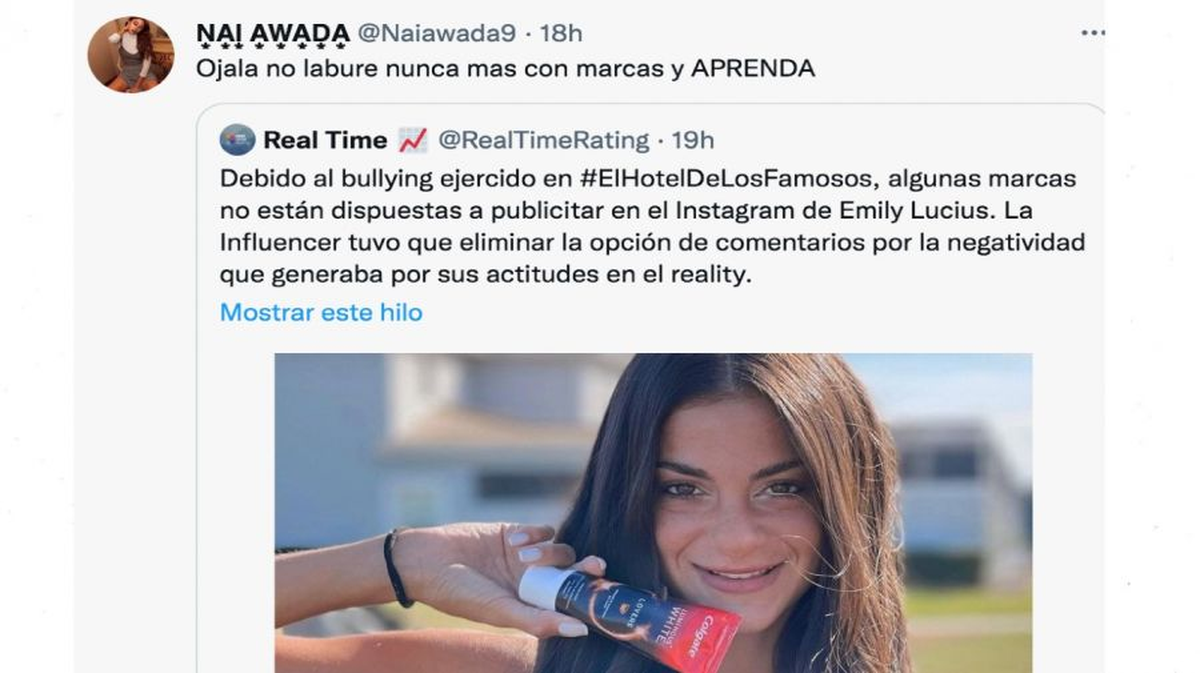
Task: Open the NAI AWADA display name
Action: (273, 34)
